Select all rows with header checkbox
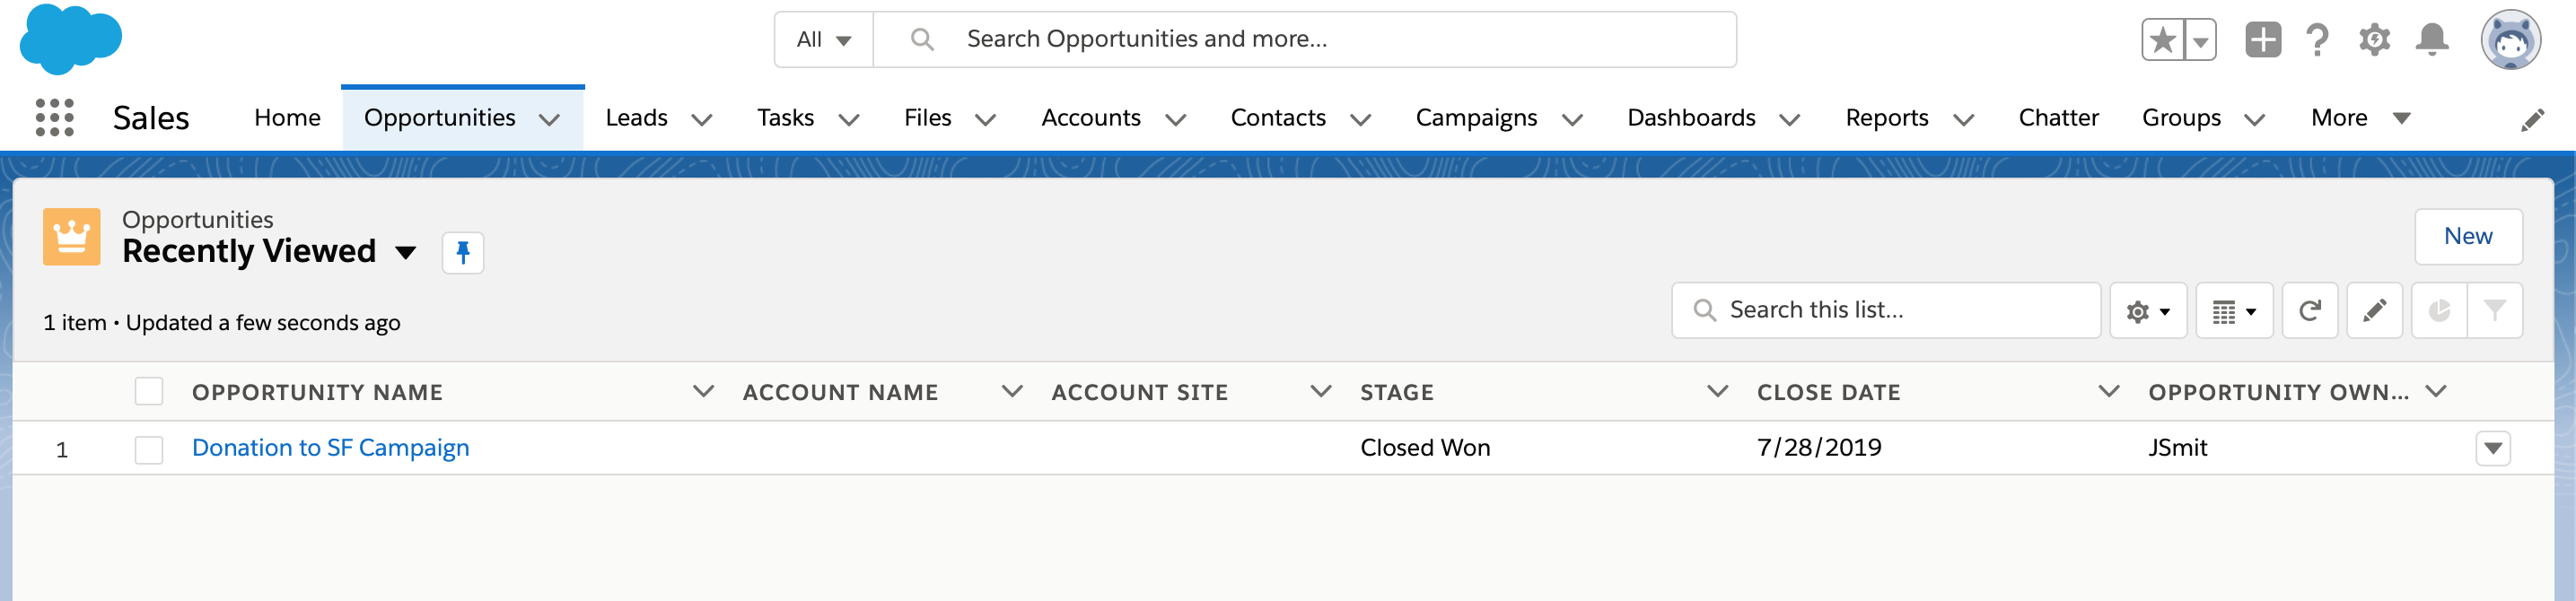 (149, 391)
